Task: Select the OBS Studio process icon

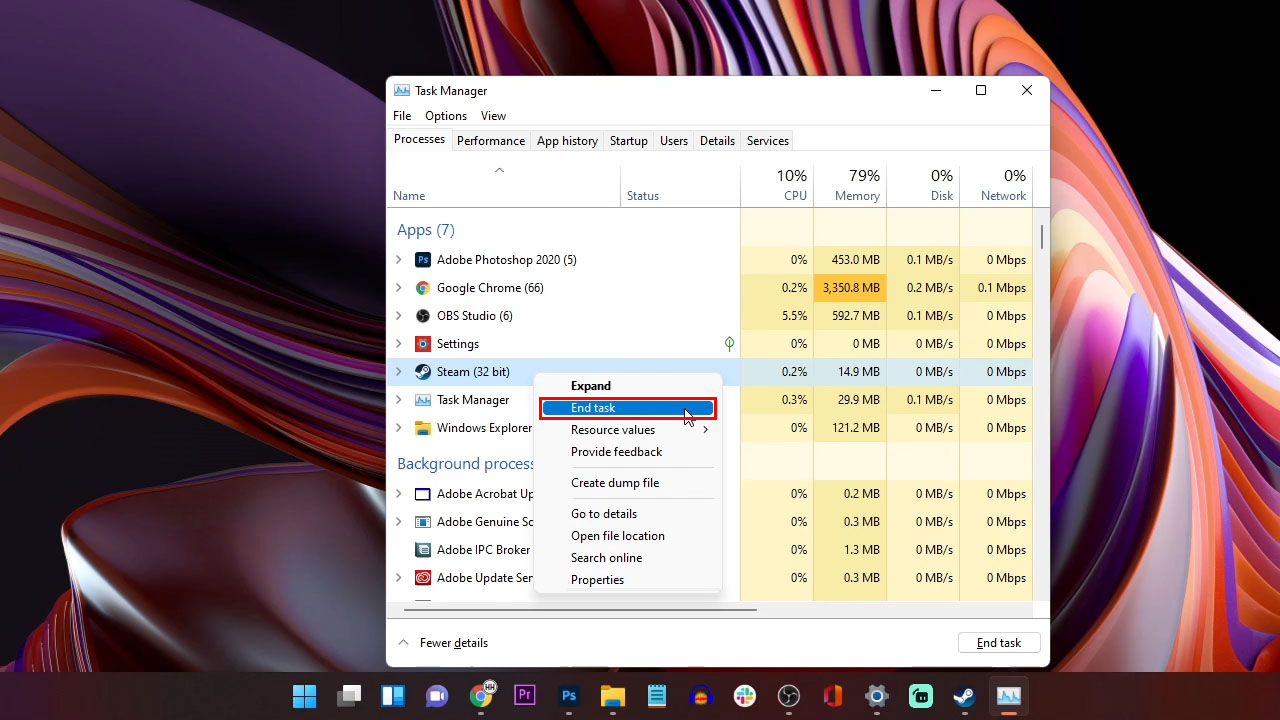Action: tap(423, 315)
